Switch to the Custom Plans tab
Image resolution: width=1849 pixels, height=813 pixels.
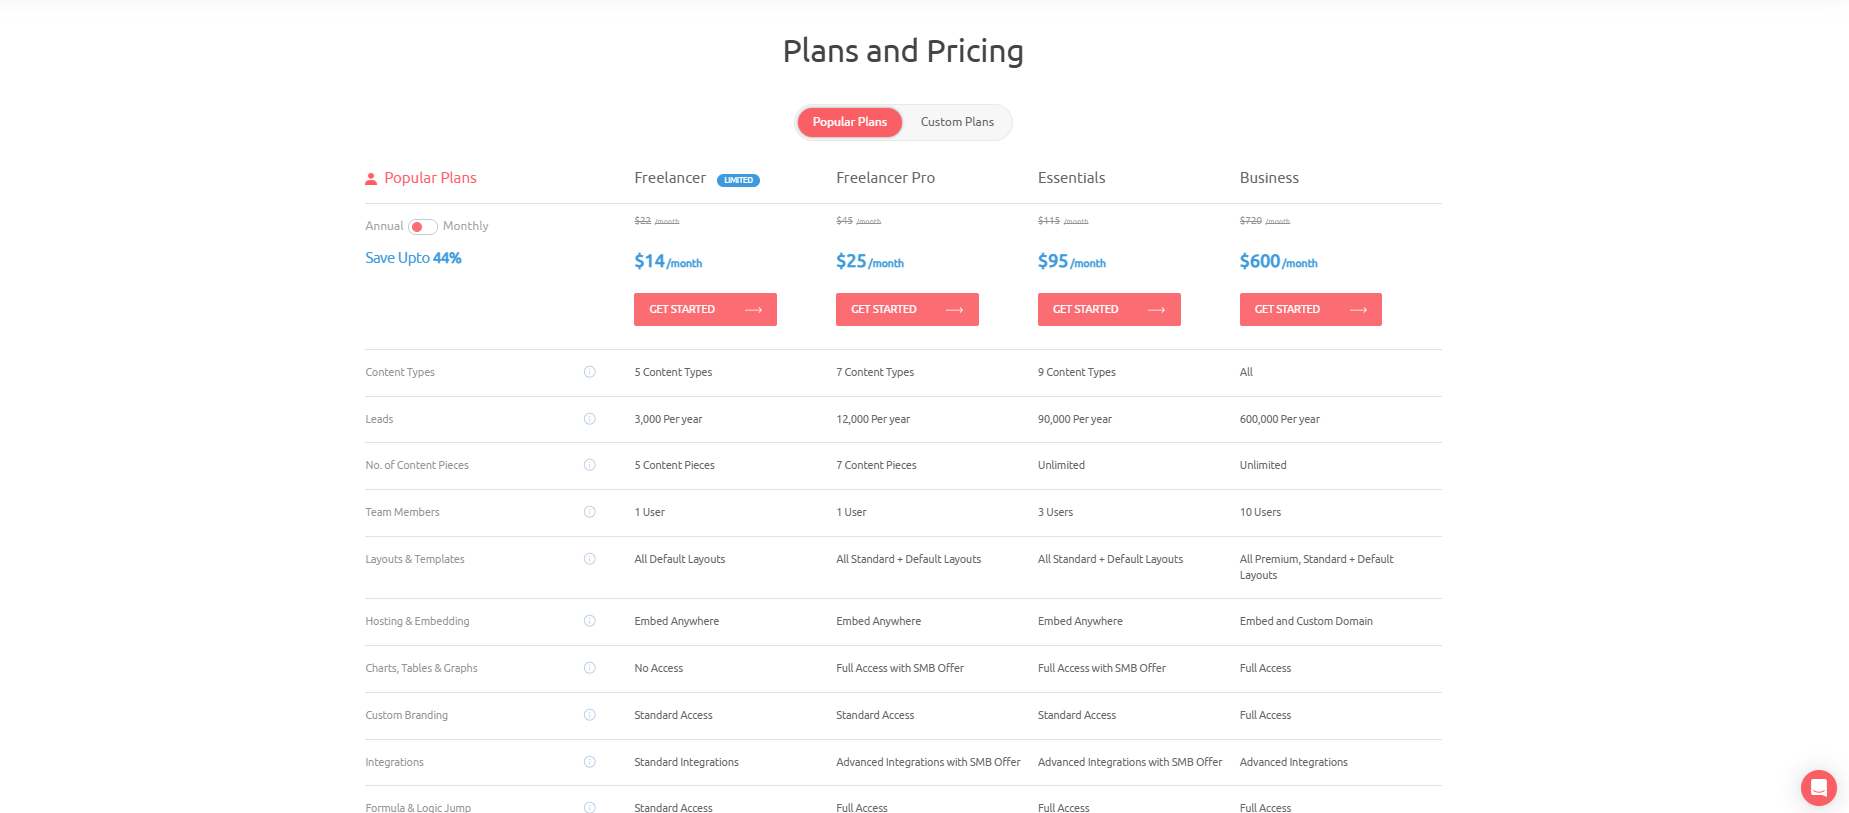957,122
